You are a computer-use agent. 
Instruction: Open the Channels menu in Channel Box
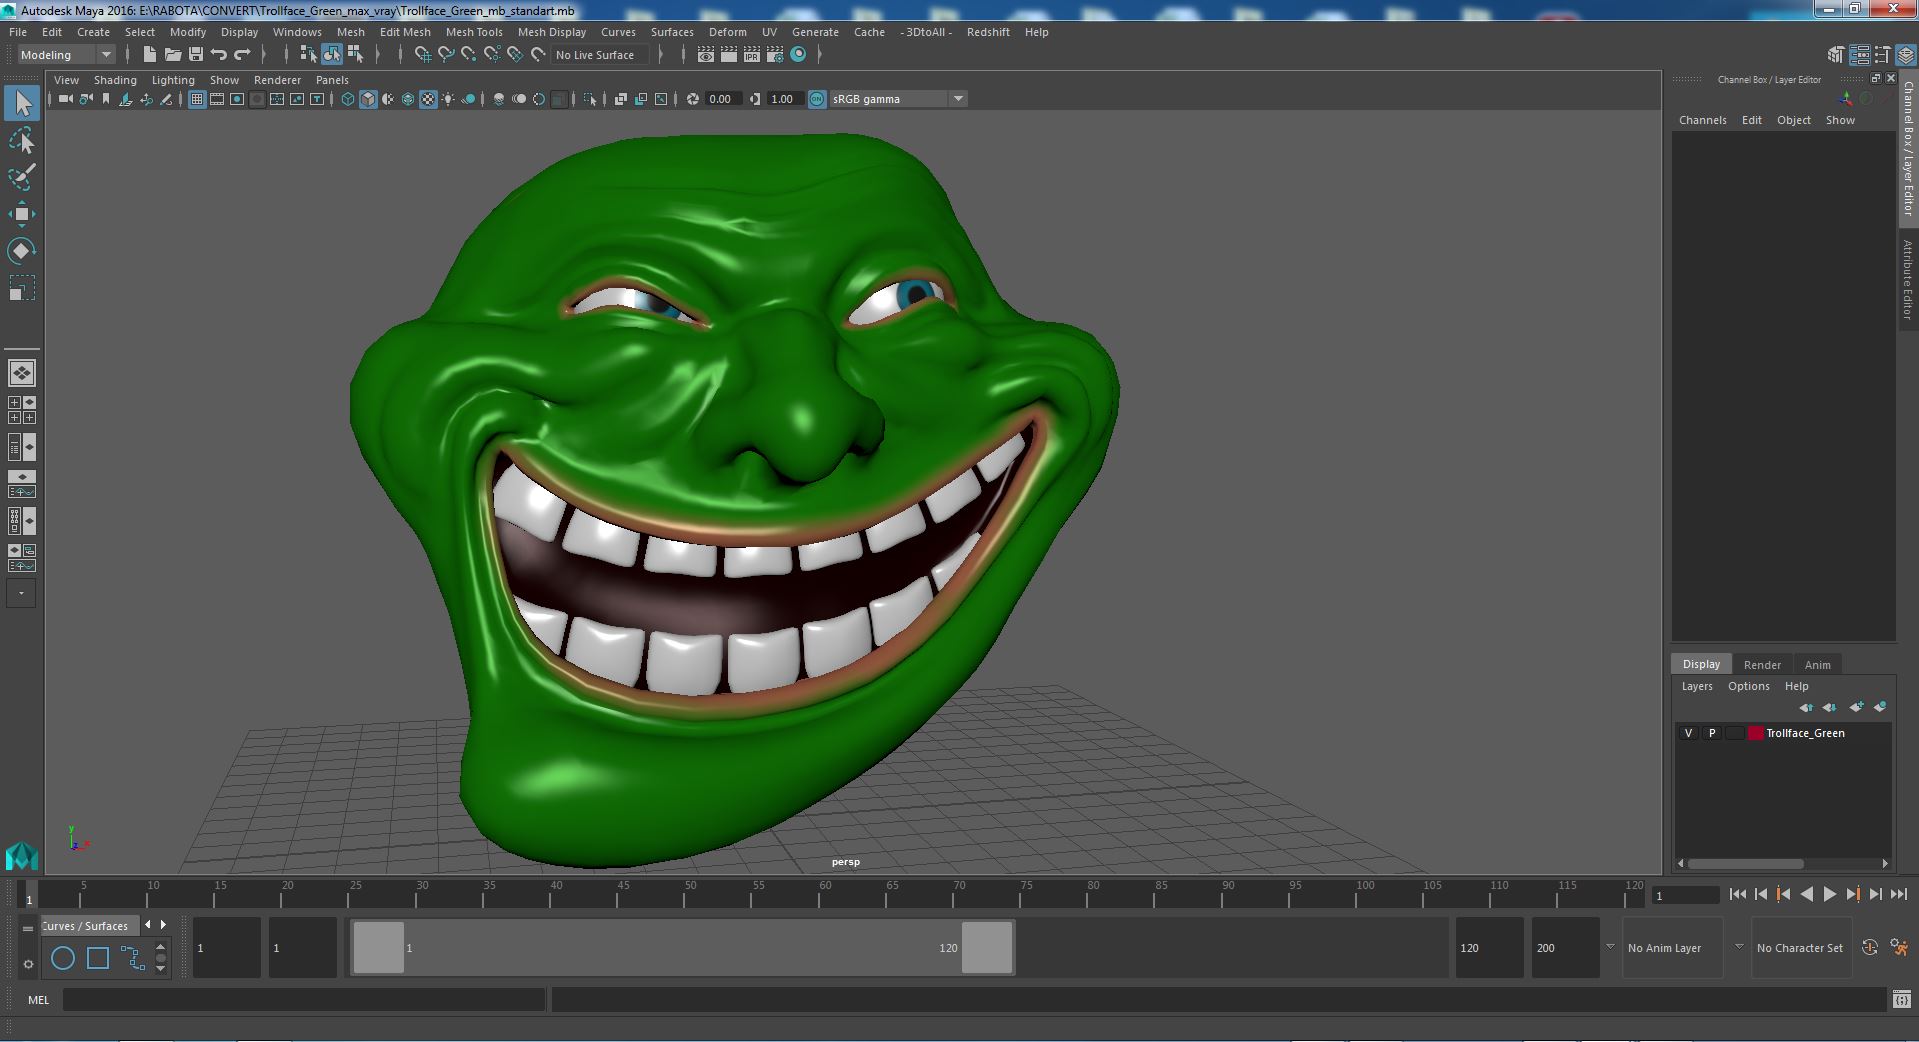[x=1702, y=120]
